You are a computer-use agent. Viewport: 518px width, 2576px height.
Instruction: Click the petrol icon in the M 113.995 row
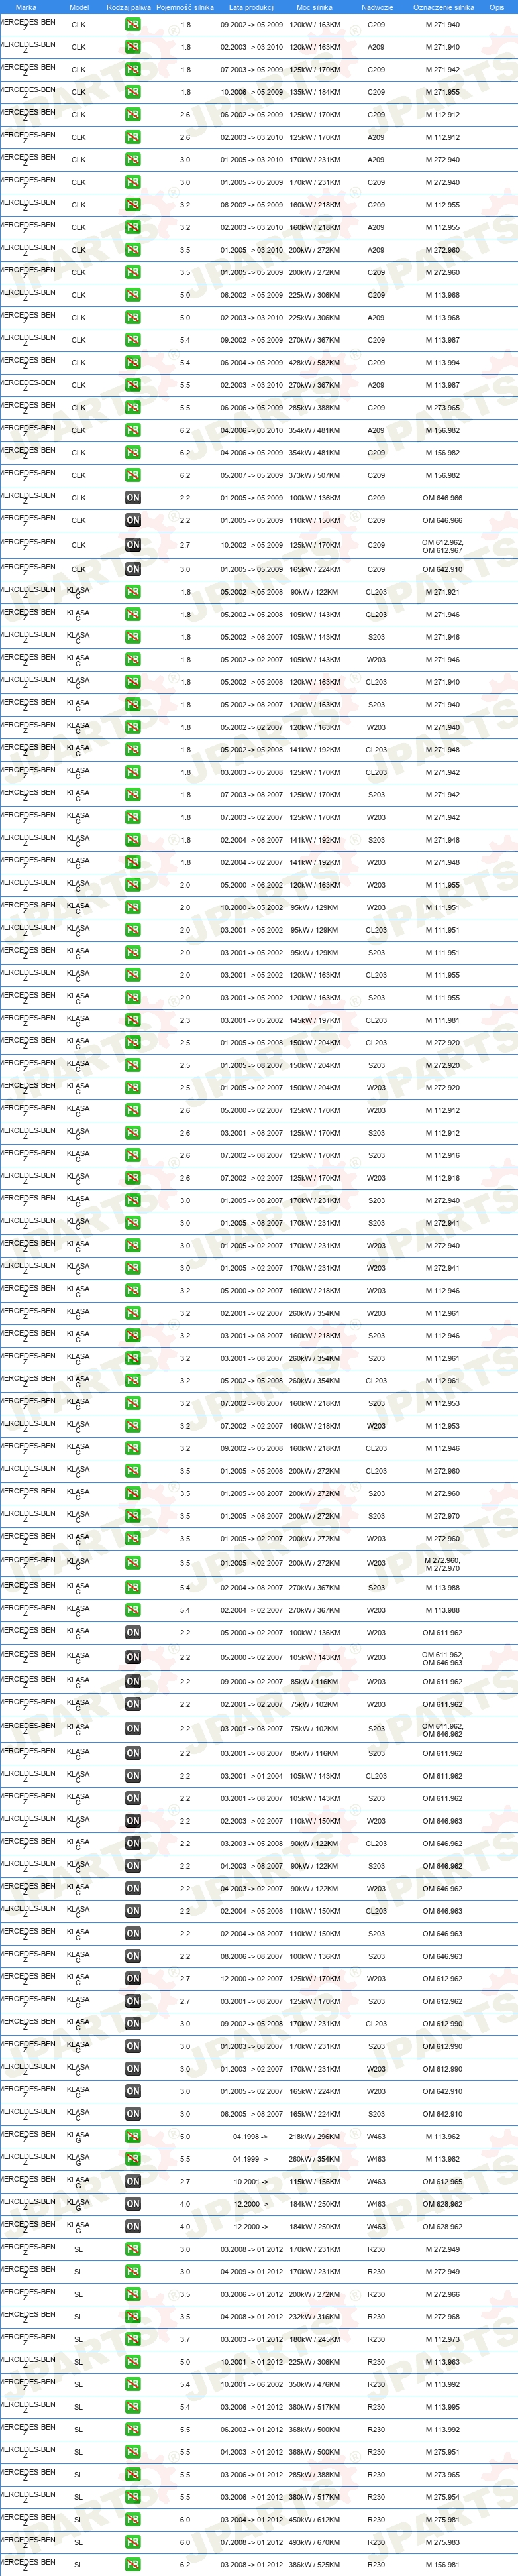(133, 2406)
